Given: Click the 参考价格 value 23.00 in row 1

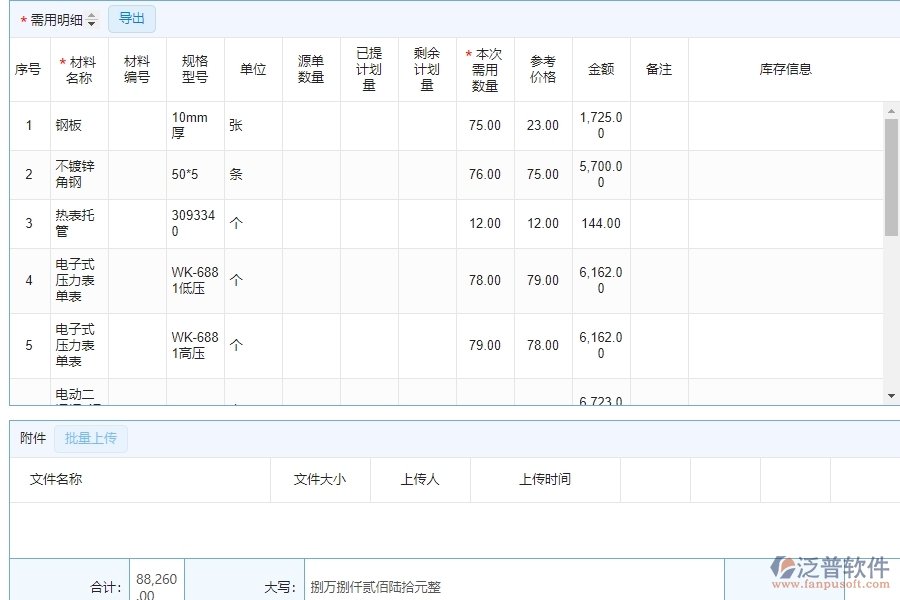Looking at the screenshot, I should click(x=542, y=125).
